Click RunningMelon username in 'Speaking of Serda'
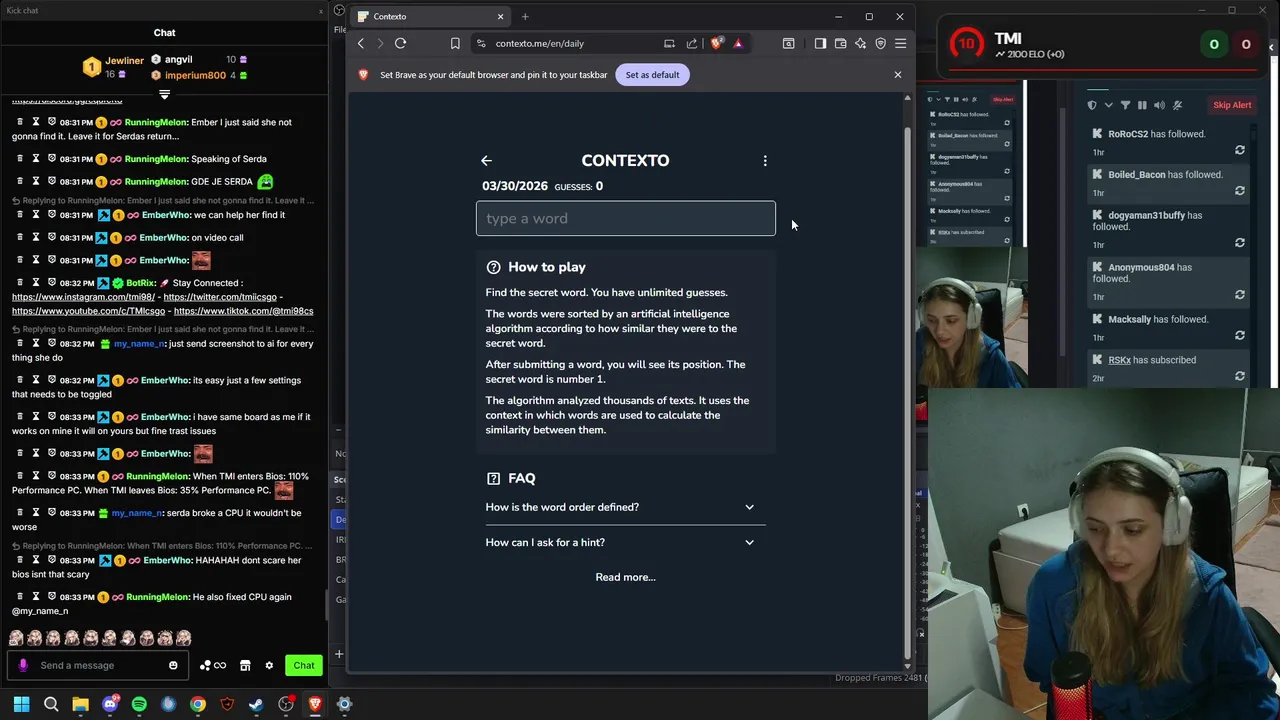This screenshot has width=1280, height=720. tap(156, 159)
